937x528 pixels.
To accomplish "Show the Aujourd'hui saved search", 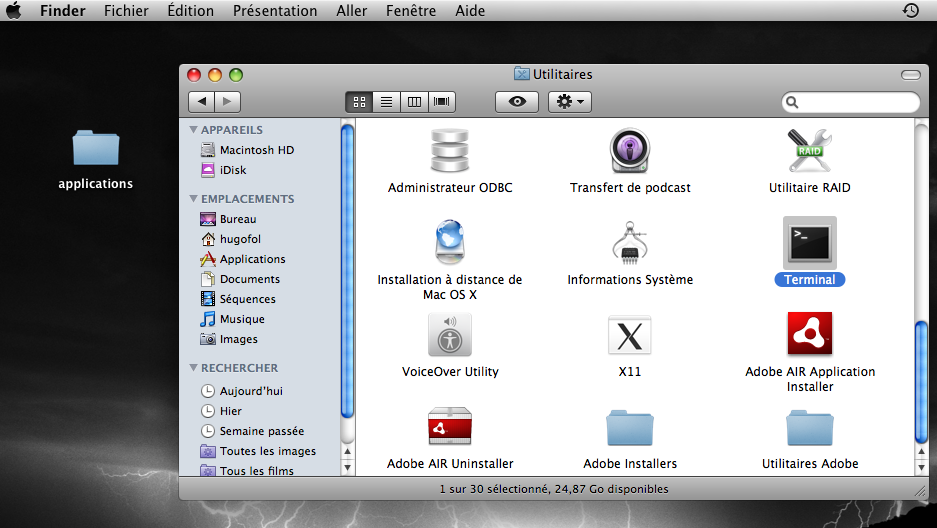I will click(241, 391).
